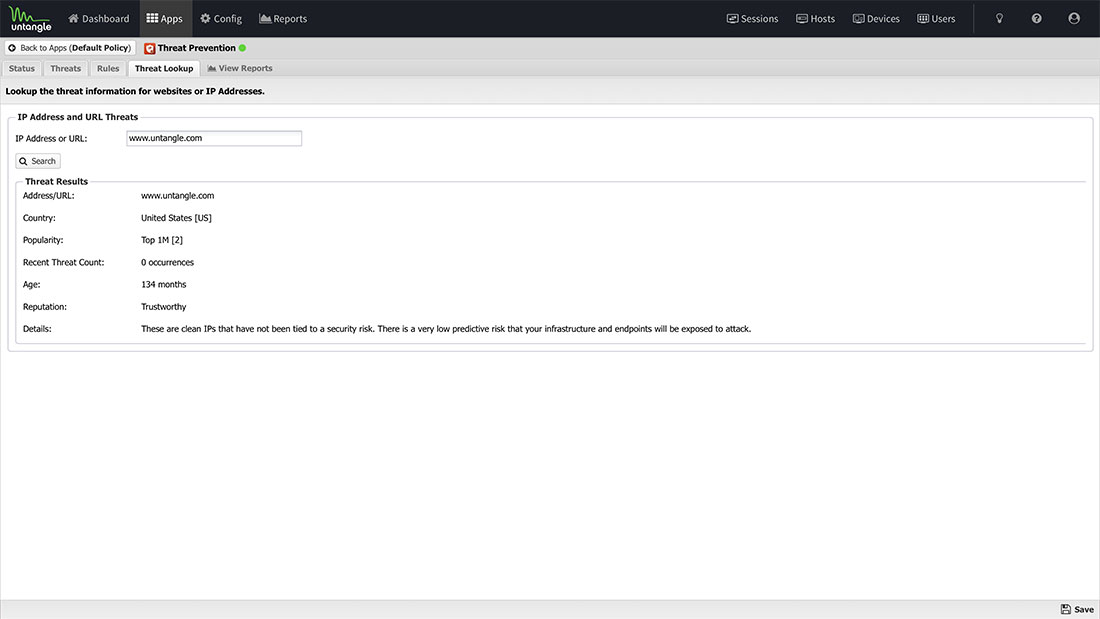Image resolution: width=1100 pixels, height=619 pixels.
Task: Open the Reports section
Action: (283, 19)
